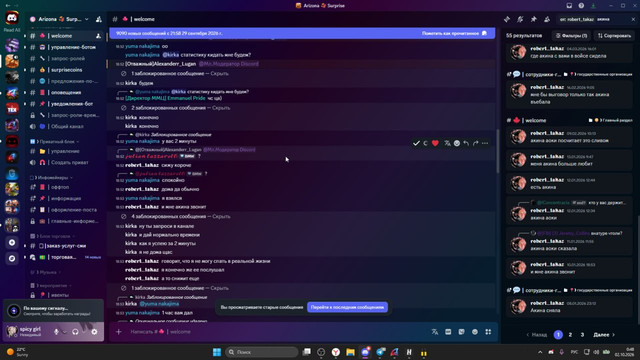The width and height of the screenshot is (640, 360).
Task: Toggle headphones deafen in user panel
Action: click(x=75, y=332)
